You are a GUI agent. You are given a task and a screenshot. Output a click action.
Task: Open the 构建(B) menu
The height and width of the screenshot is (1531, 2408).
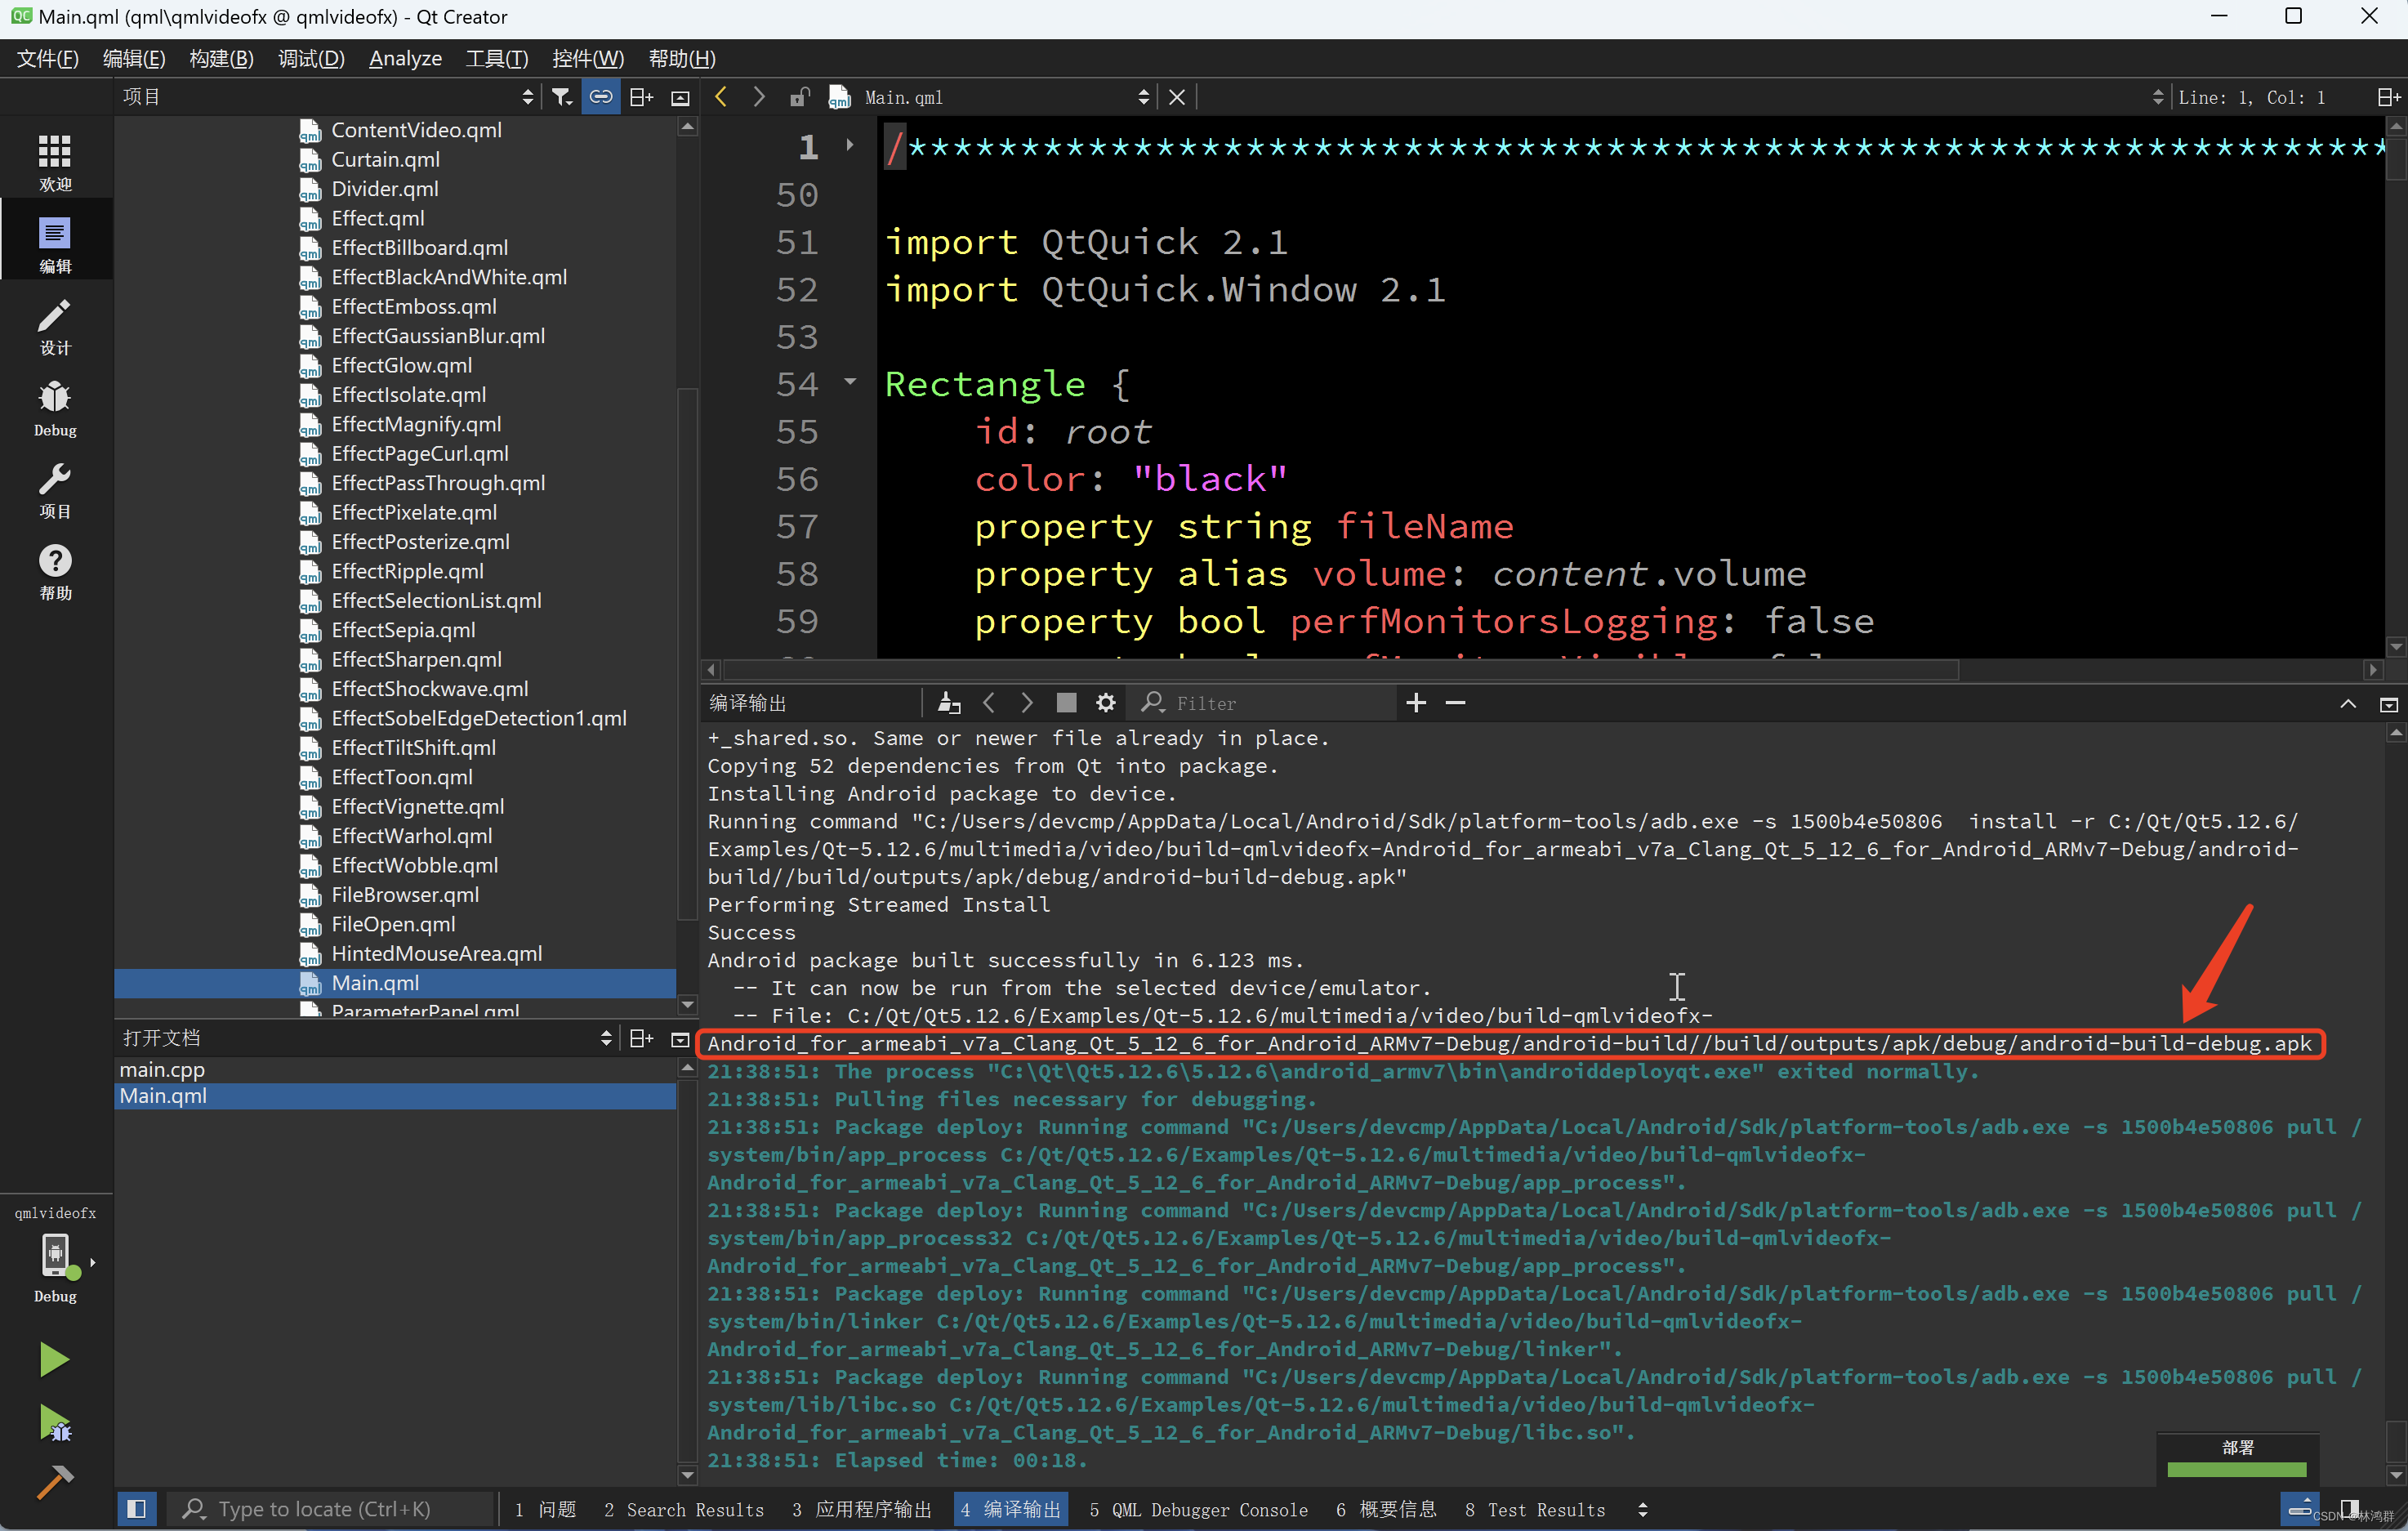221,58
